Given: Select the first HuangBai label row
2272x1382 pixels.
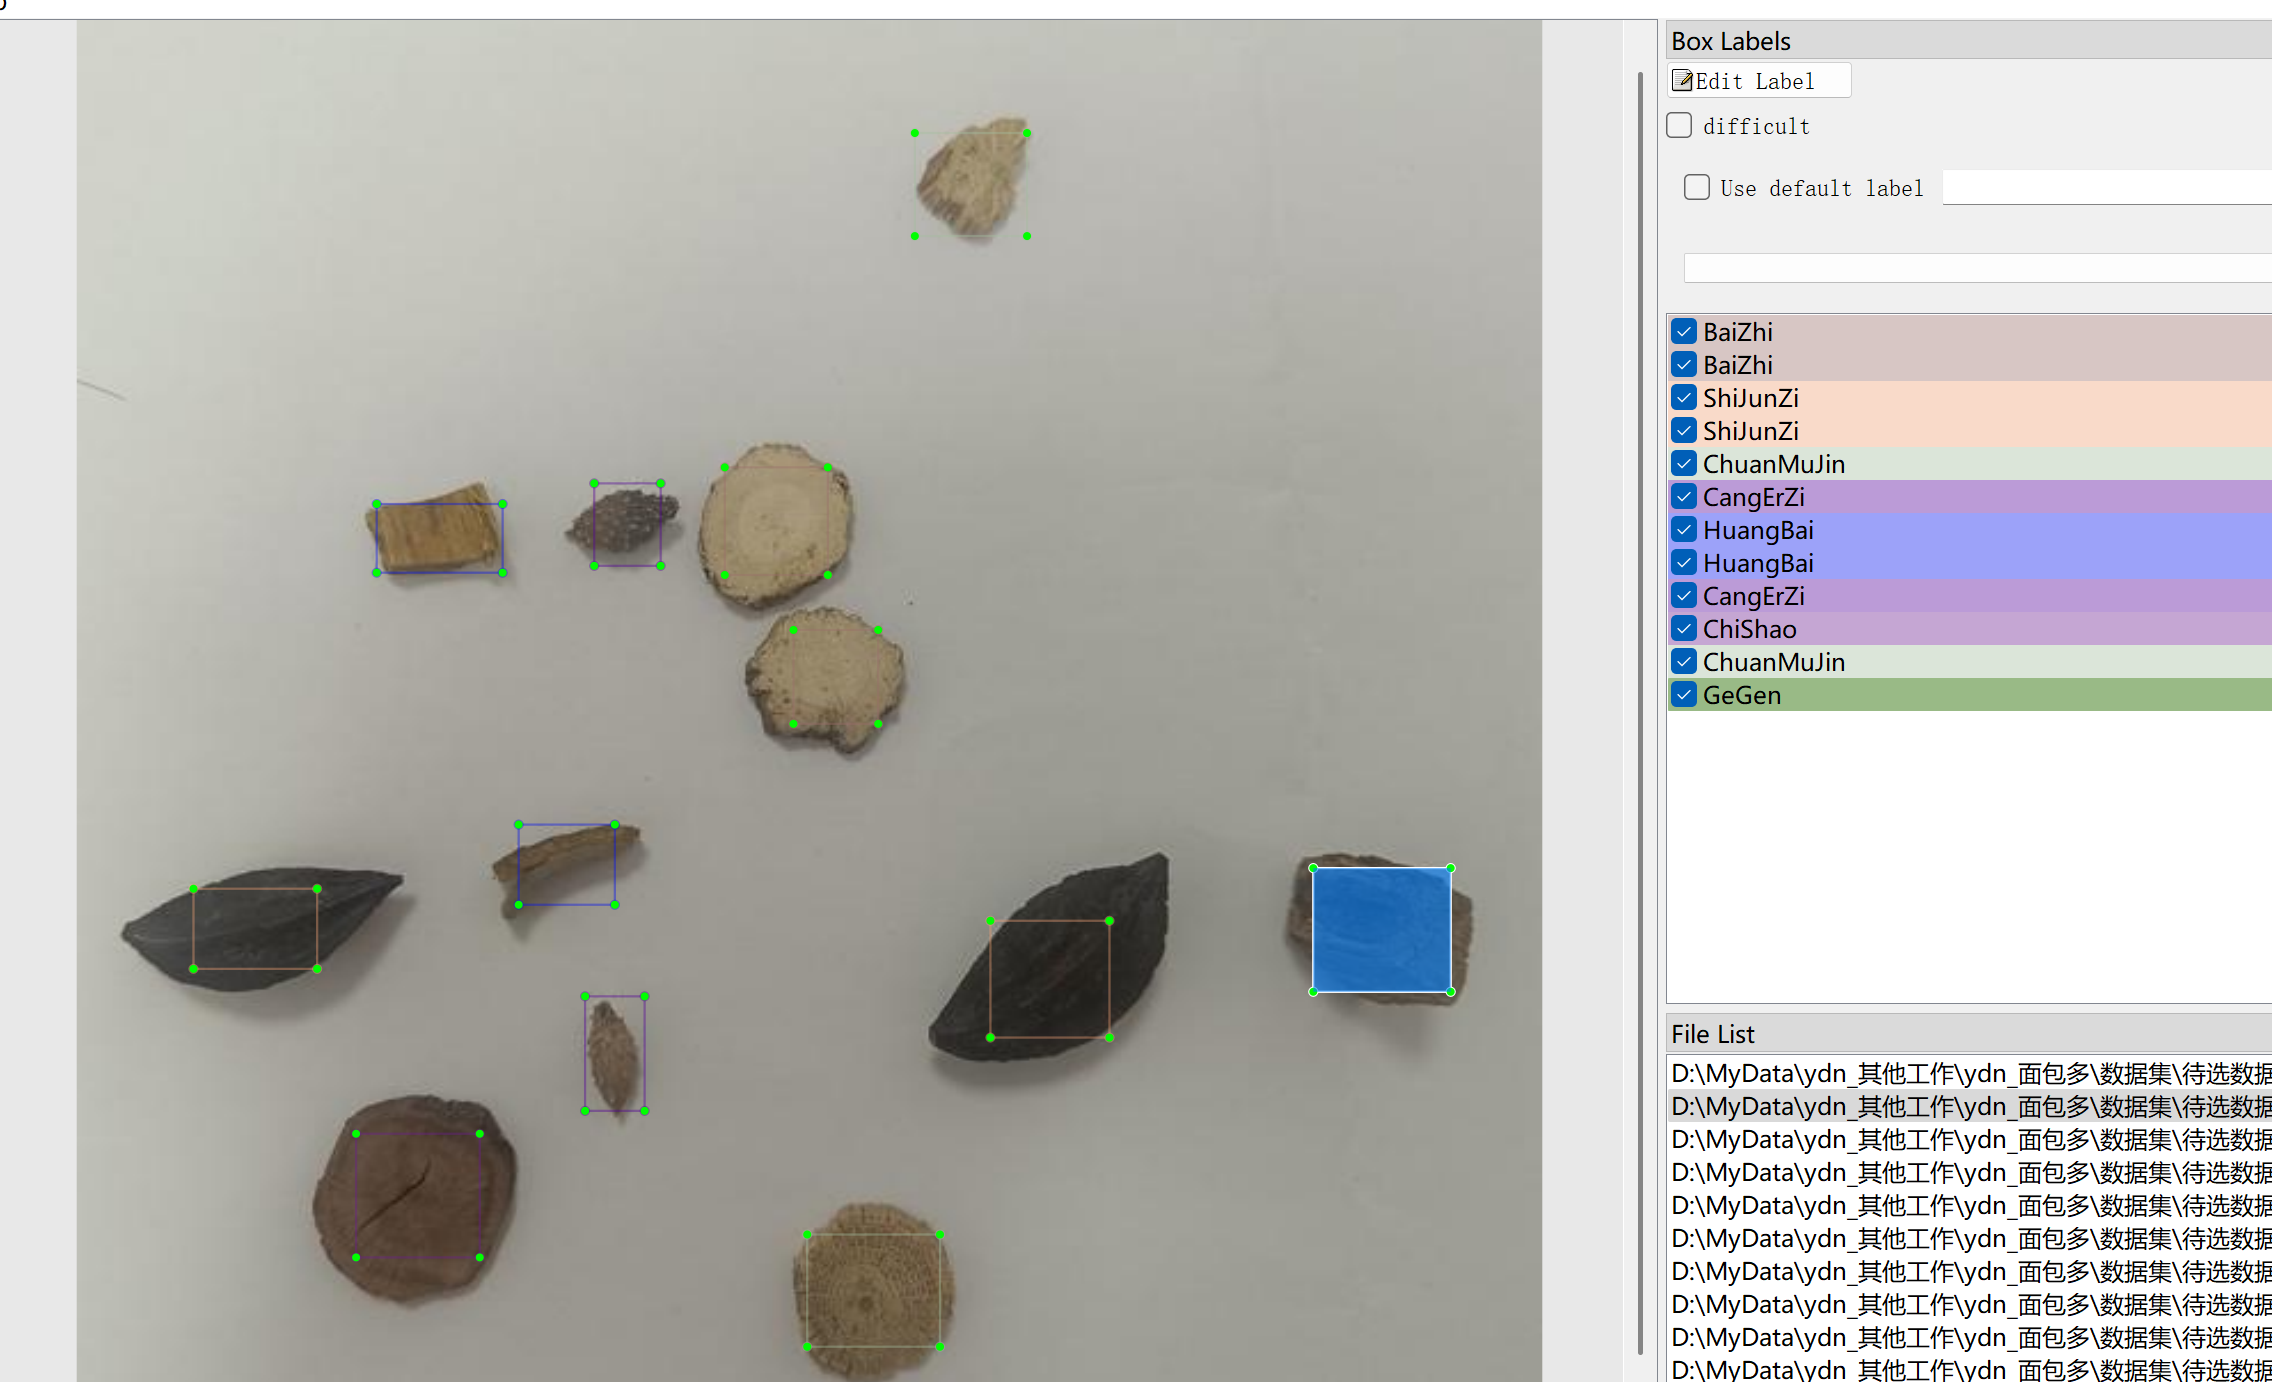Looking at the screenshot, I should click(x=1758, y=530).
